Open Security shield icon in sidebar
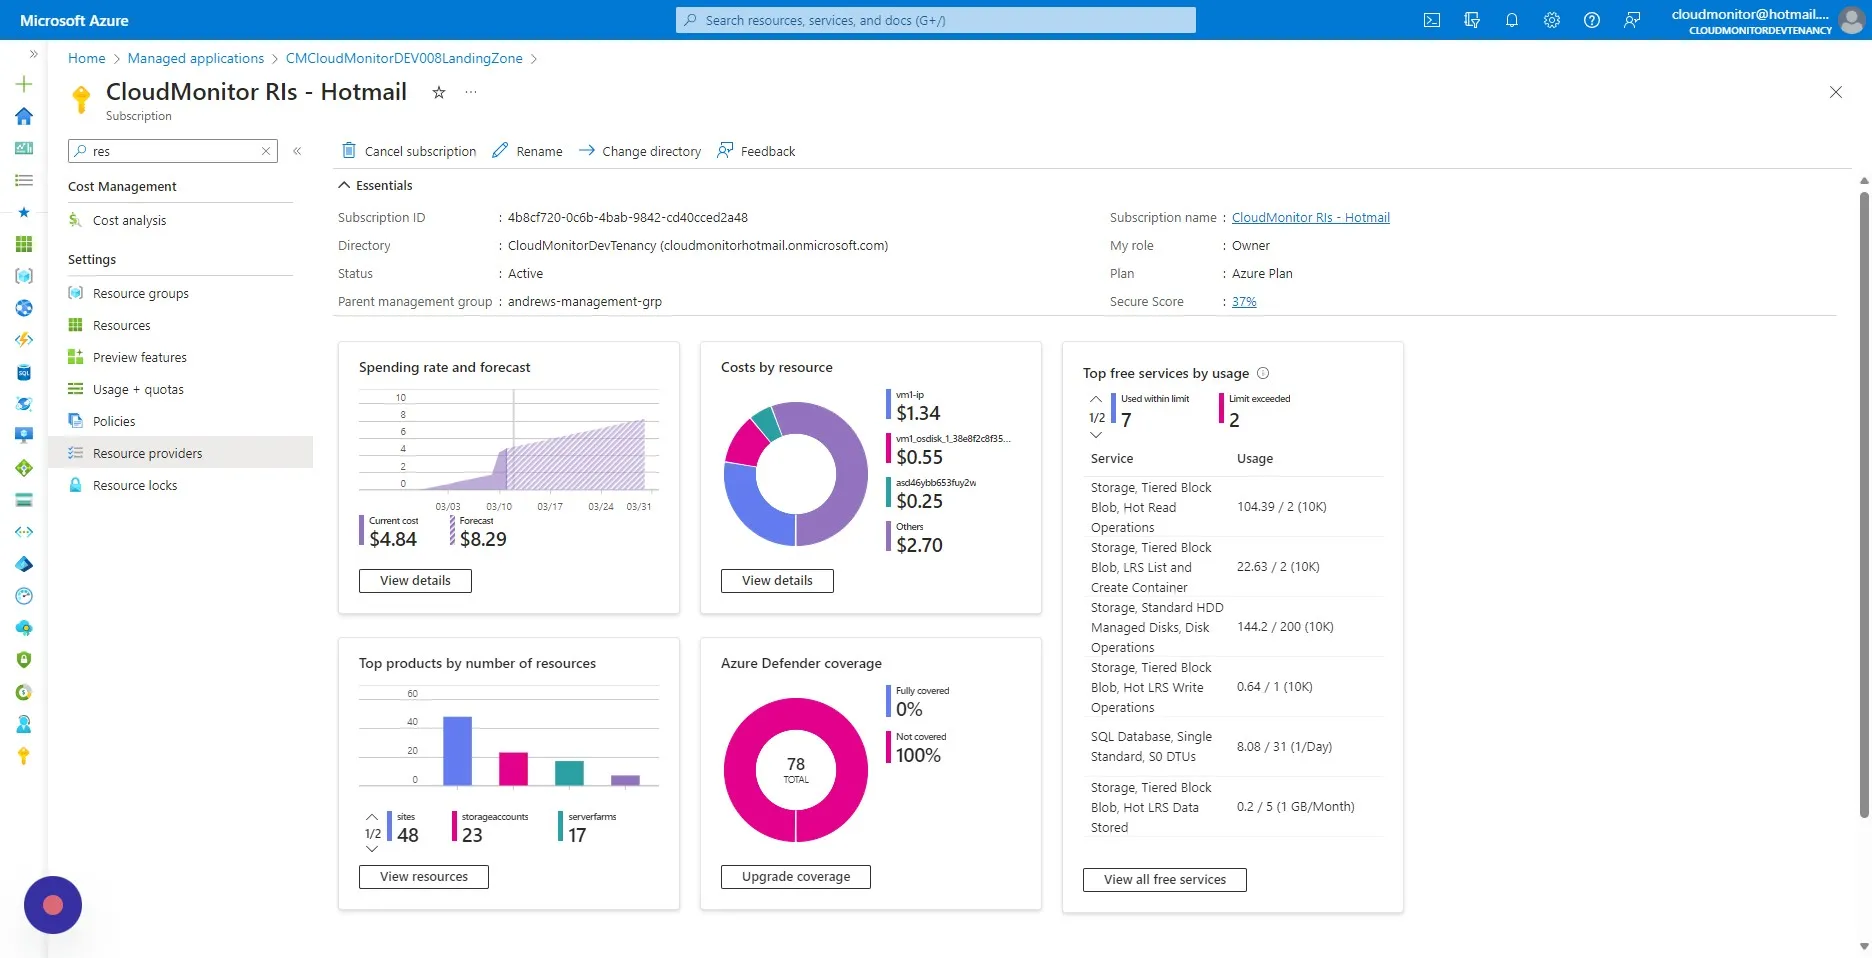Image resolution: width=1872 pixels, height=958 pixels. pyautogui.click(x=24, y=660)
